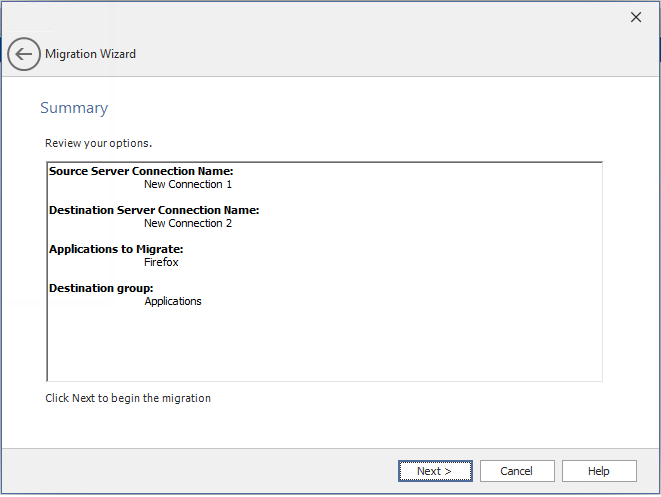Click the 'Review your options.' text
The height and width of the screenshot is (497, 661).
[x=98, y=143]
